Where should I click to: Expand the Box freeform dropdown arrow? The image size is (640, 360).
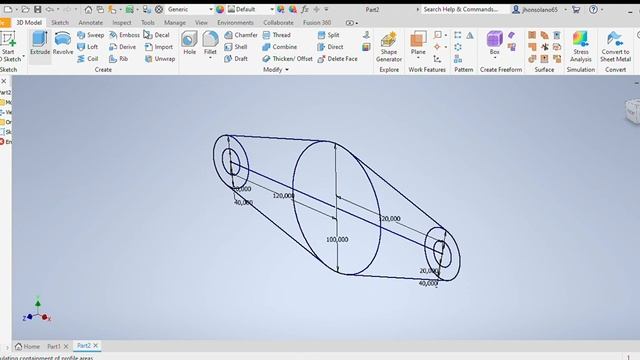coord(494,58)
